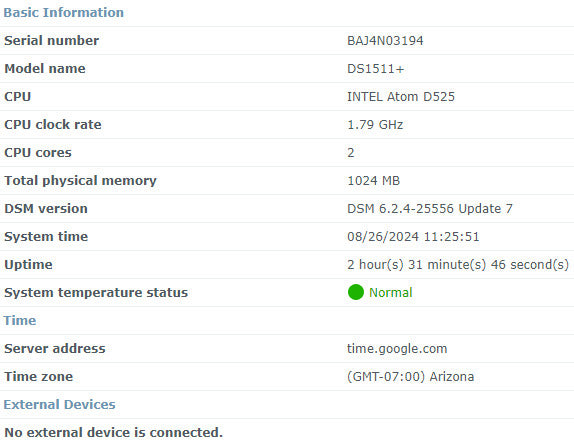This screenshot has width=574, height=442.
Task: Click the Total physical memory label
Action: [80, 181]
